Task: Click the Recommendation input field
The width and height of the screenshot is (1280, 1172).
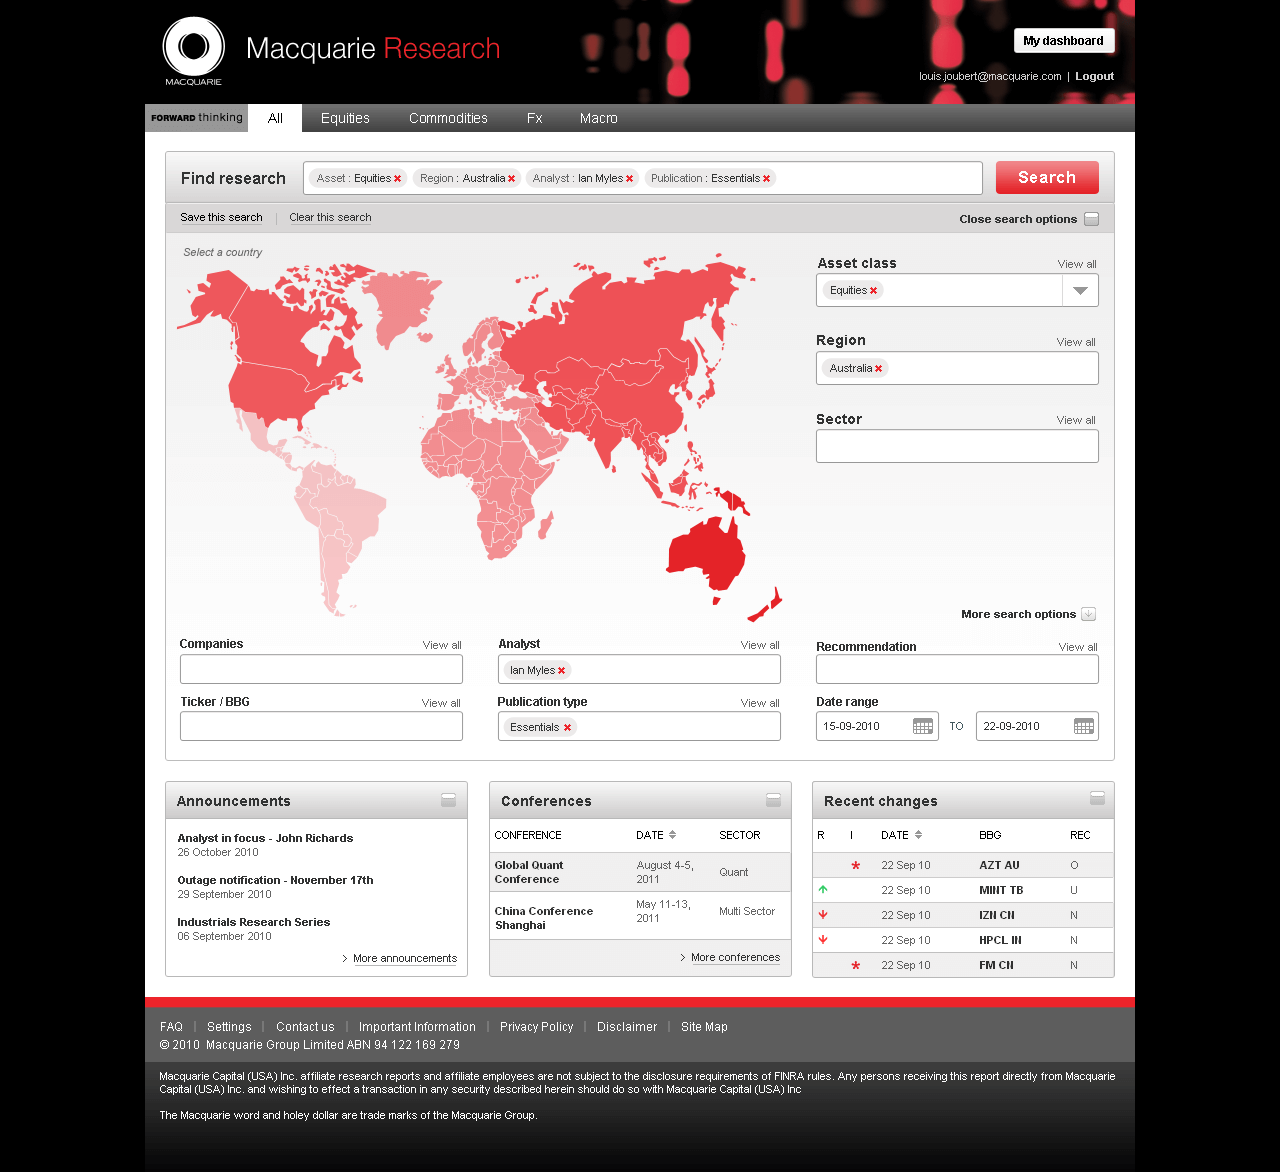Action: pos(957,669)
